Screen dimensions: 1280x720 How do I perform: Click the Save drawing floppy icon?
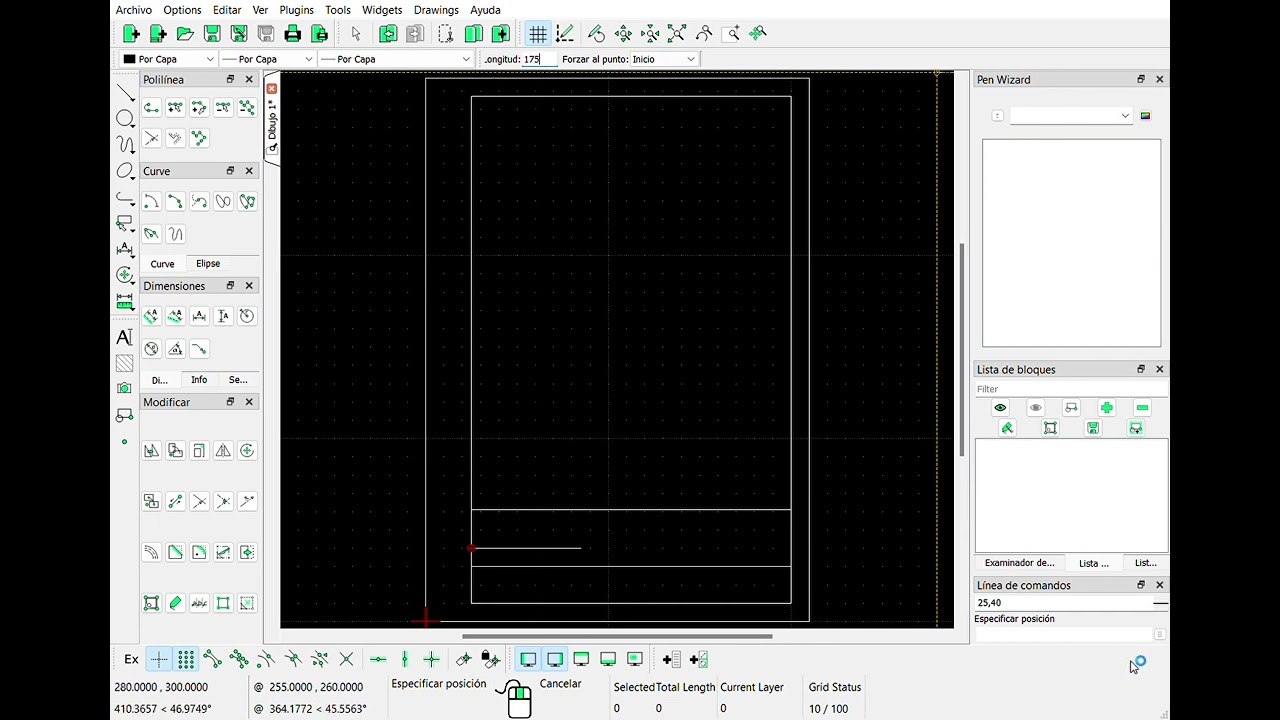[x=212, y=34]
